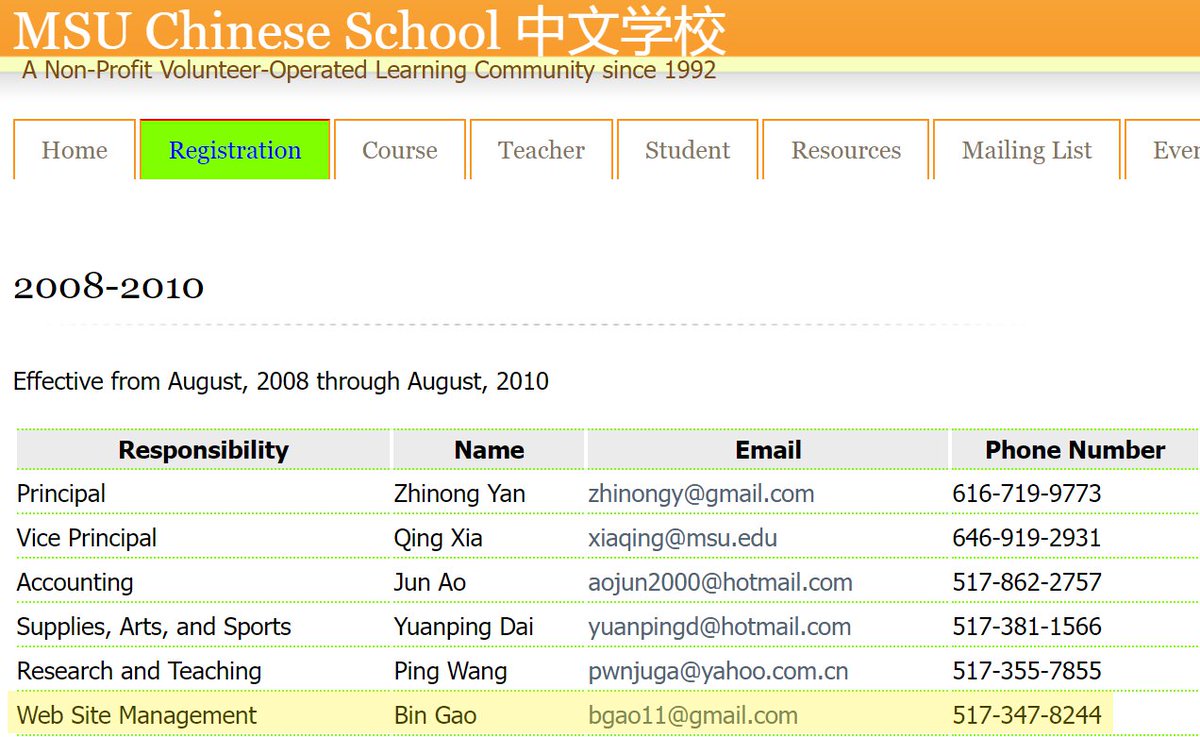Viewport: 1200px width, 737px height.
Task: Open the Mailing List tab
Action: click(1026, 150)
